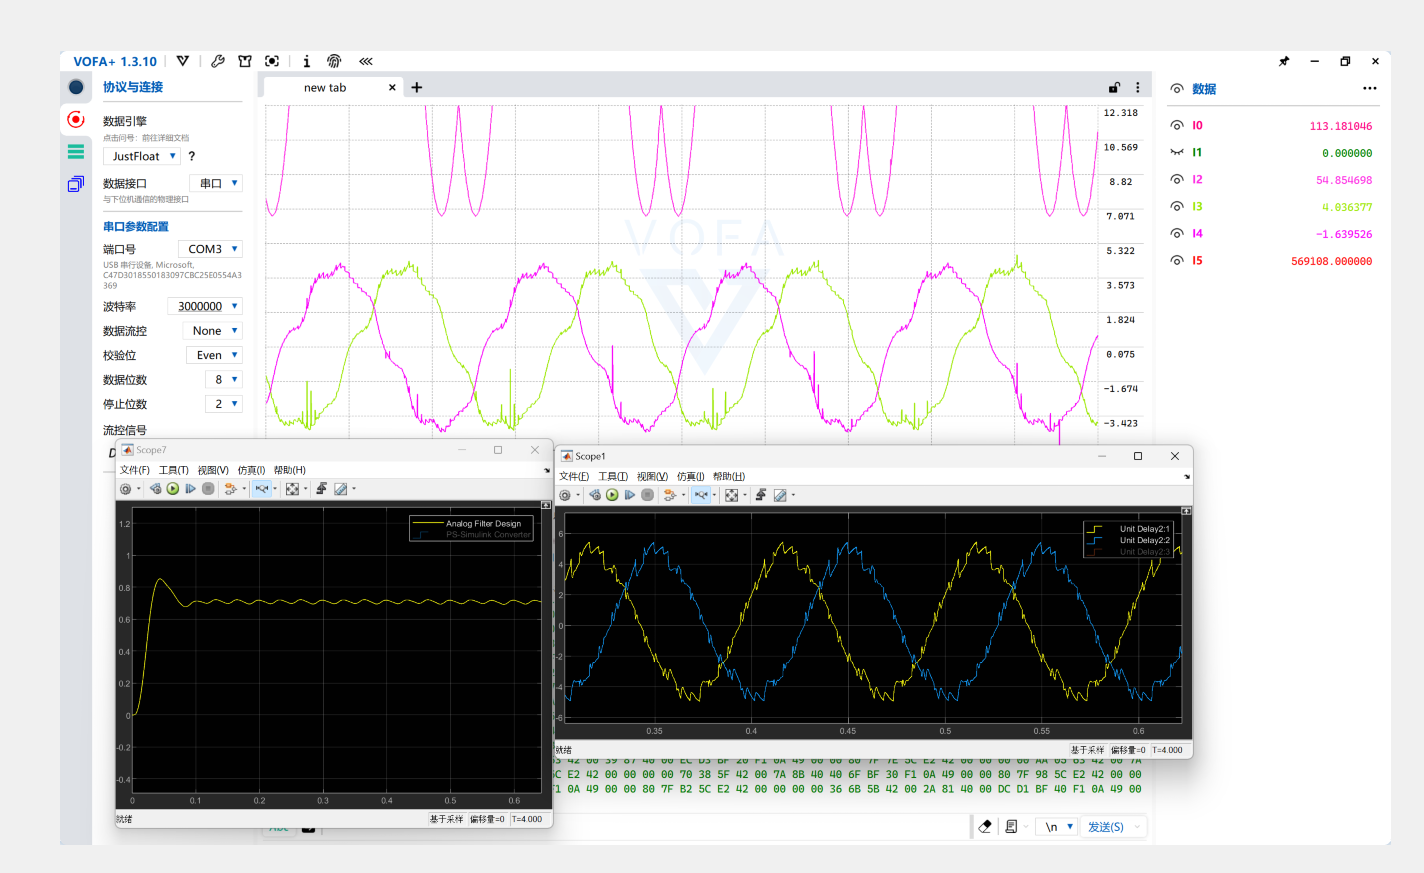Image resolution: width=1424 pixels, height=873 pixels.
Task: Click Run button in Scope7 toolbar
Action: [x=173, y=489]
